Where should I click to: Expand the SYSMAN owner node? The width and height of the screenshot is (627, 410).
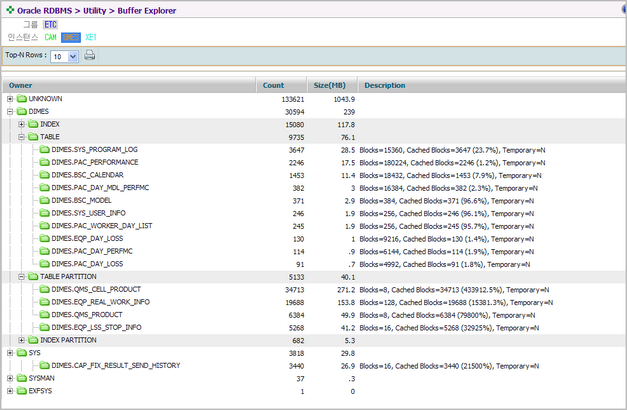tap(10, 378)
